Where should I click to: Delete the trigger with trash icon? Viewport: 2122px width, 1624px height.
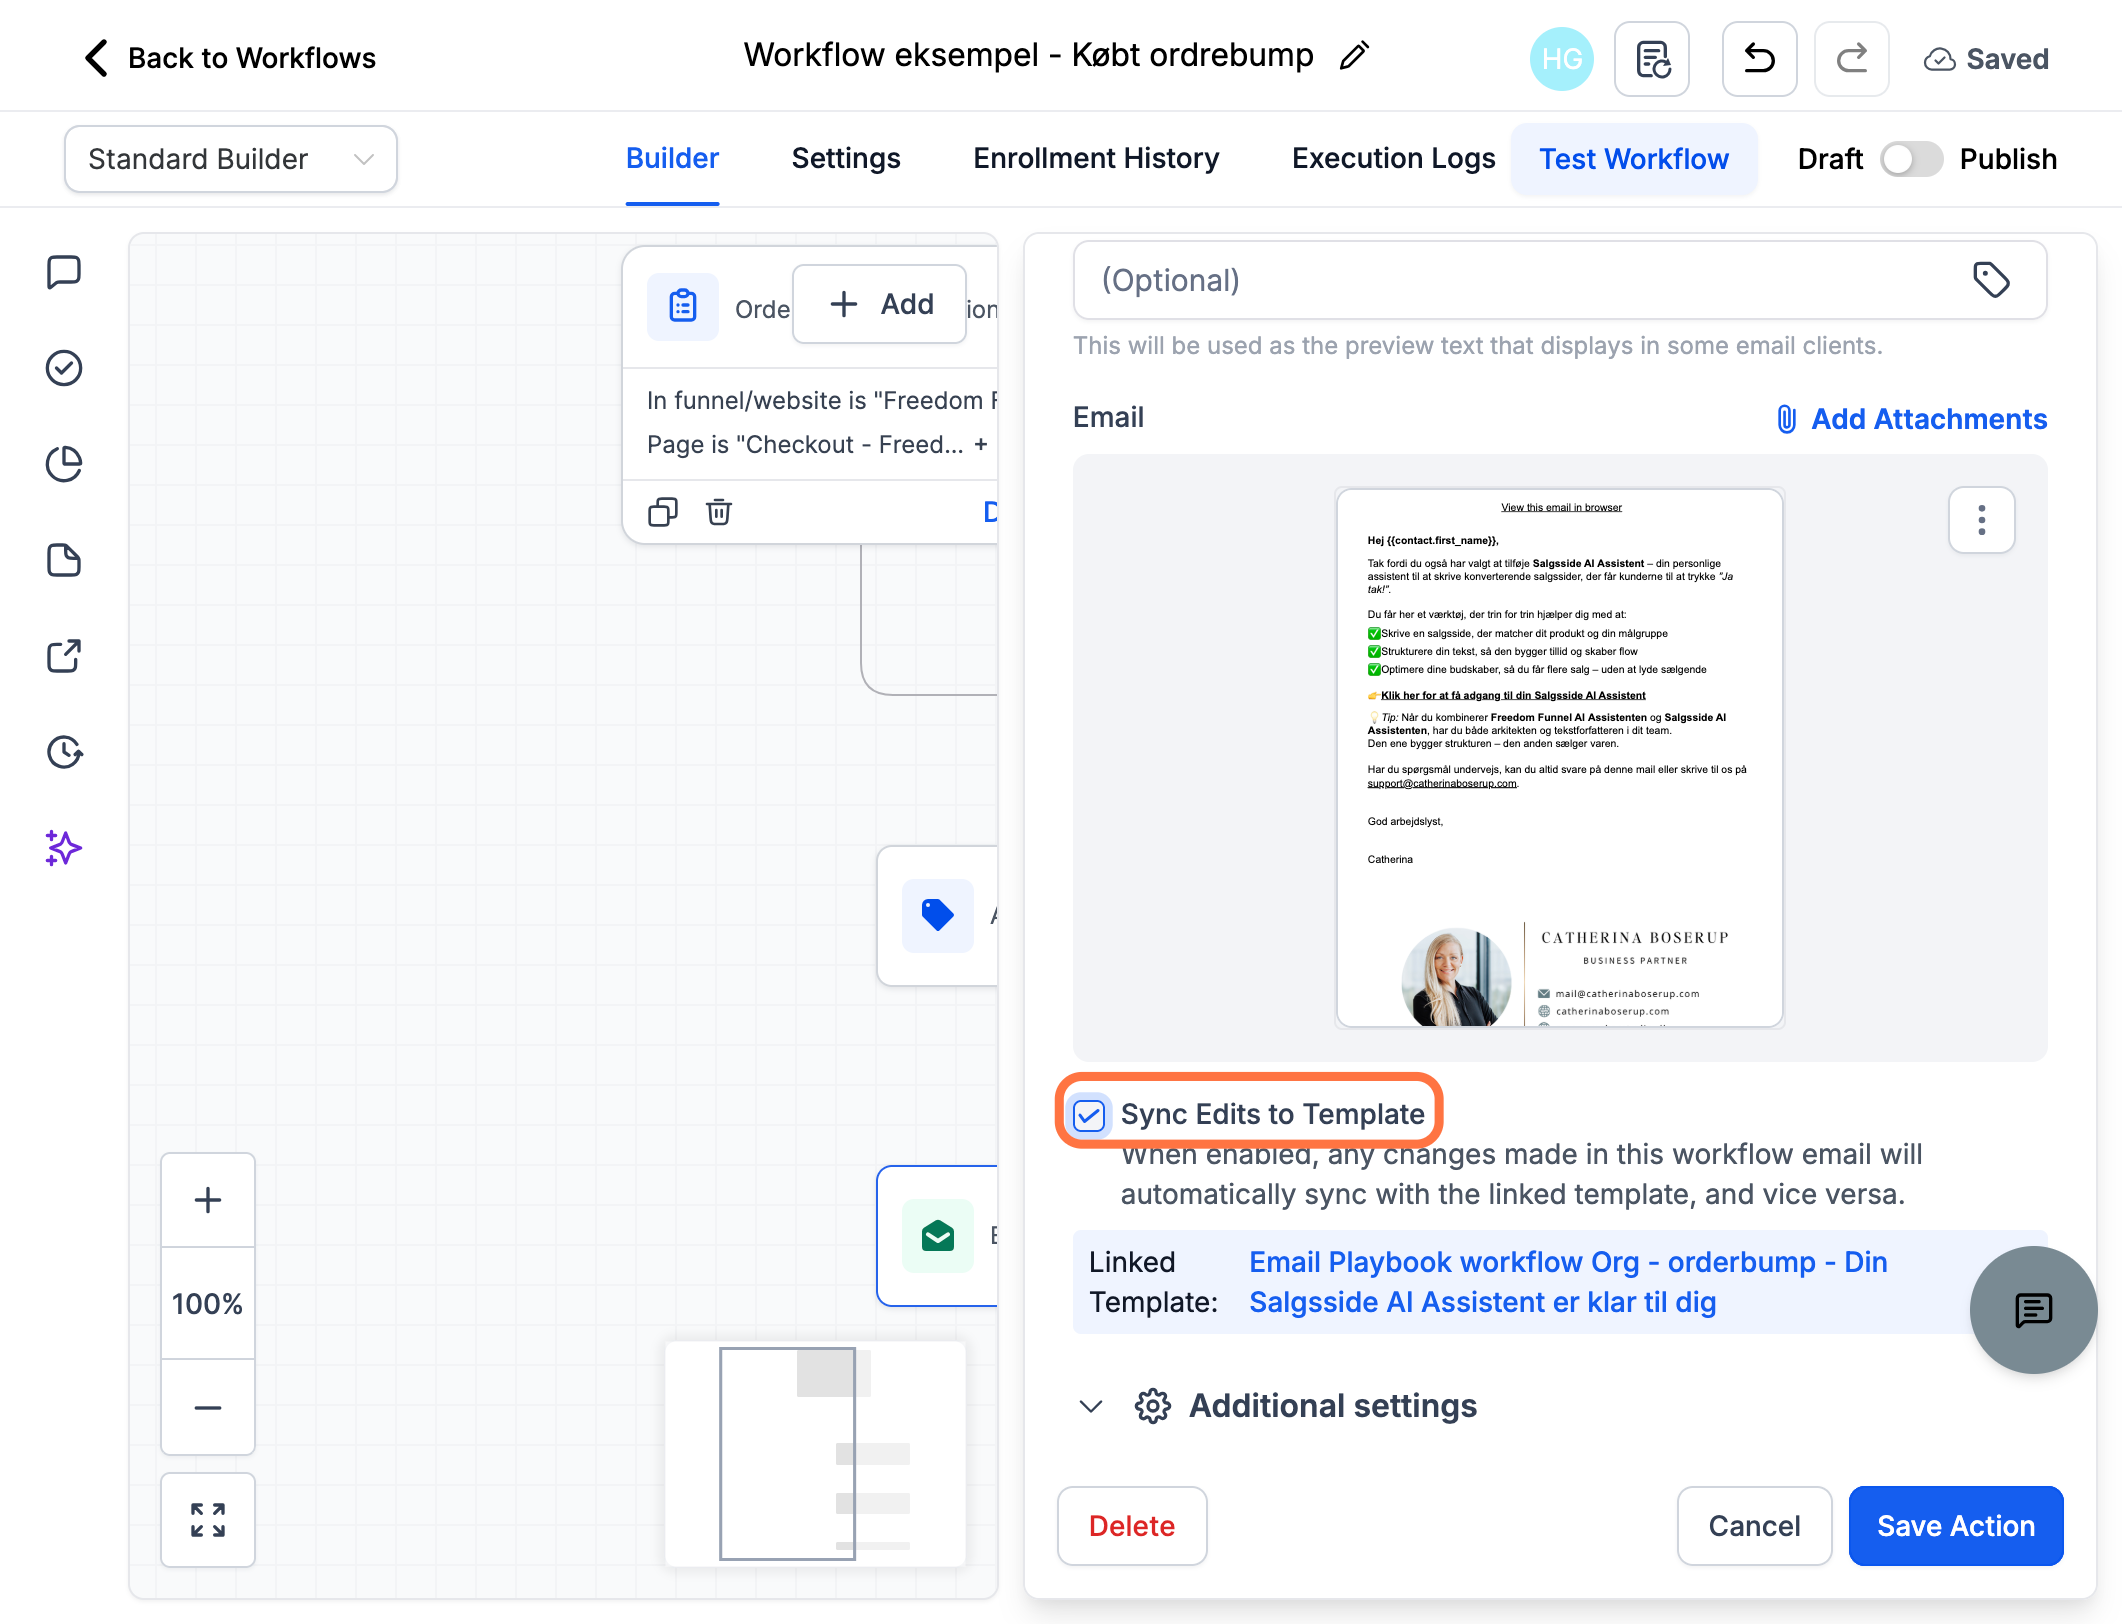click(719, 512)
